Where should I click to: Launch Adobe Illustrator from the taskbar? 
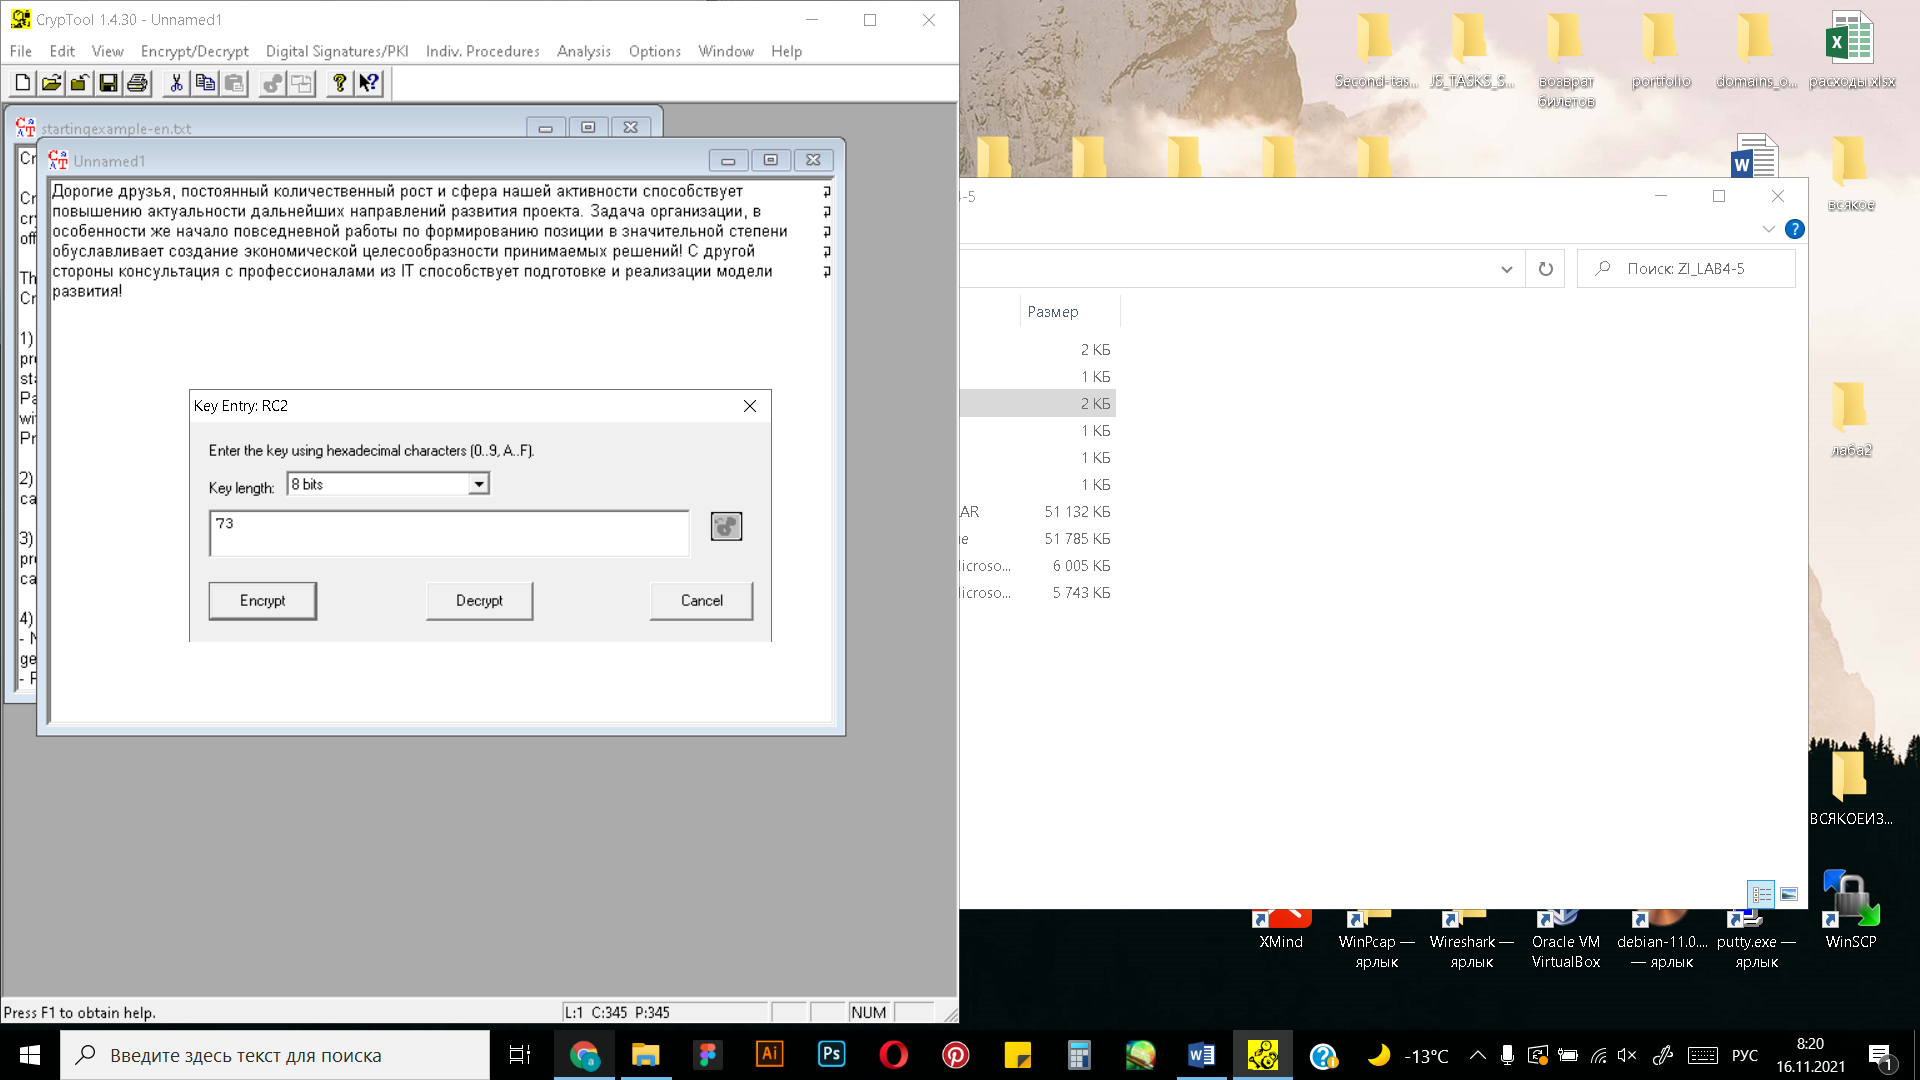point(770,1055)
